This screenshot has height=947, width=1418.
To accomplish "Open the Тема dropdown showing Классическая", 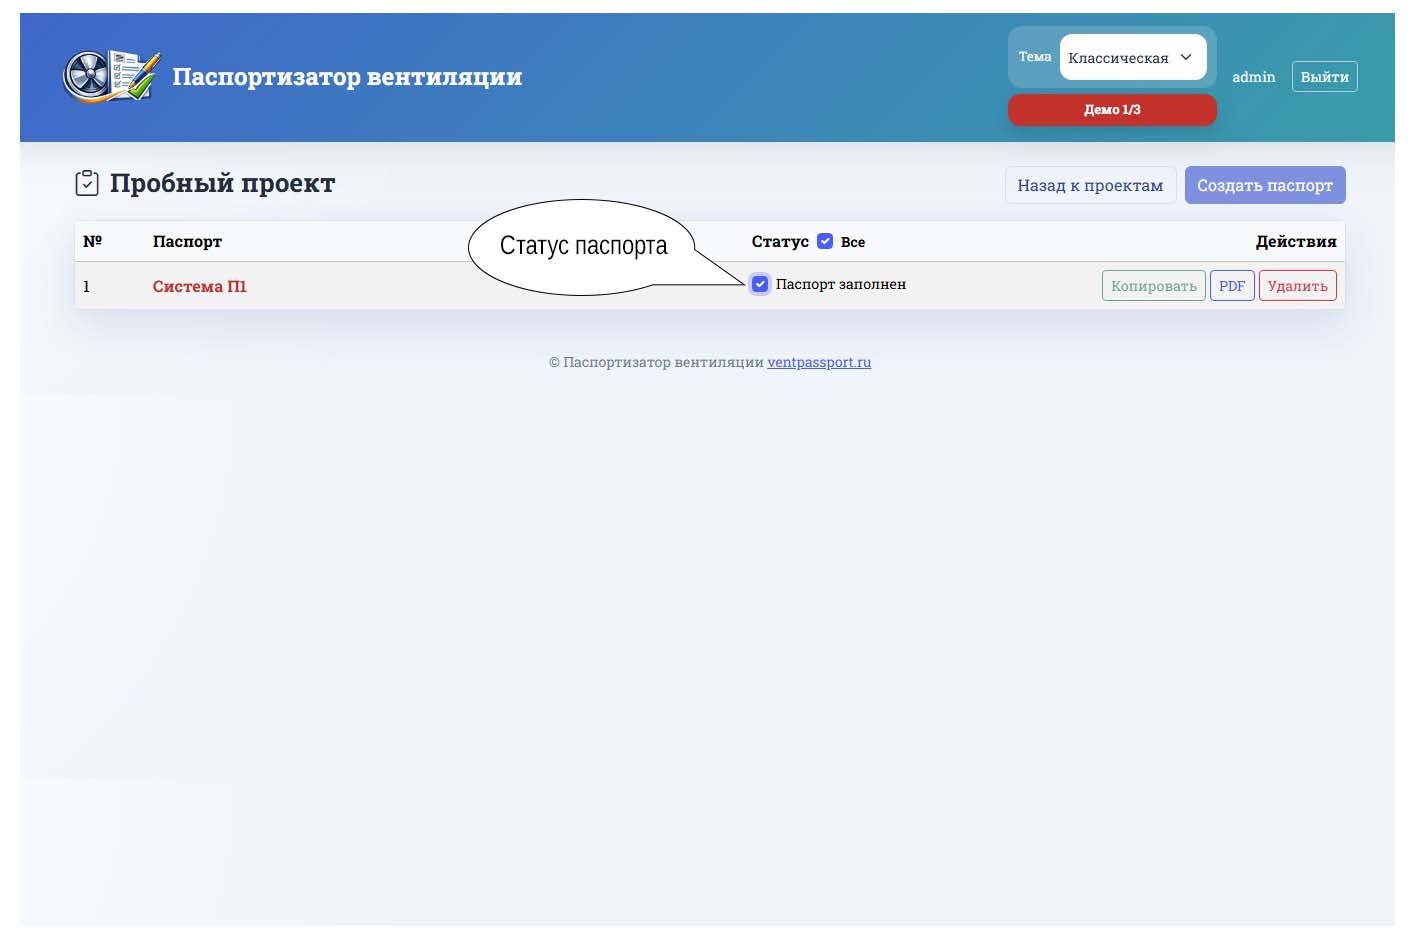I will click(x=1133, y=57).
